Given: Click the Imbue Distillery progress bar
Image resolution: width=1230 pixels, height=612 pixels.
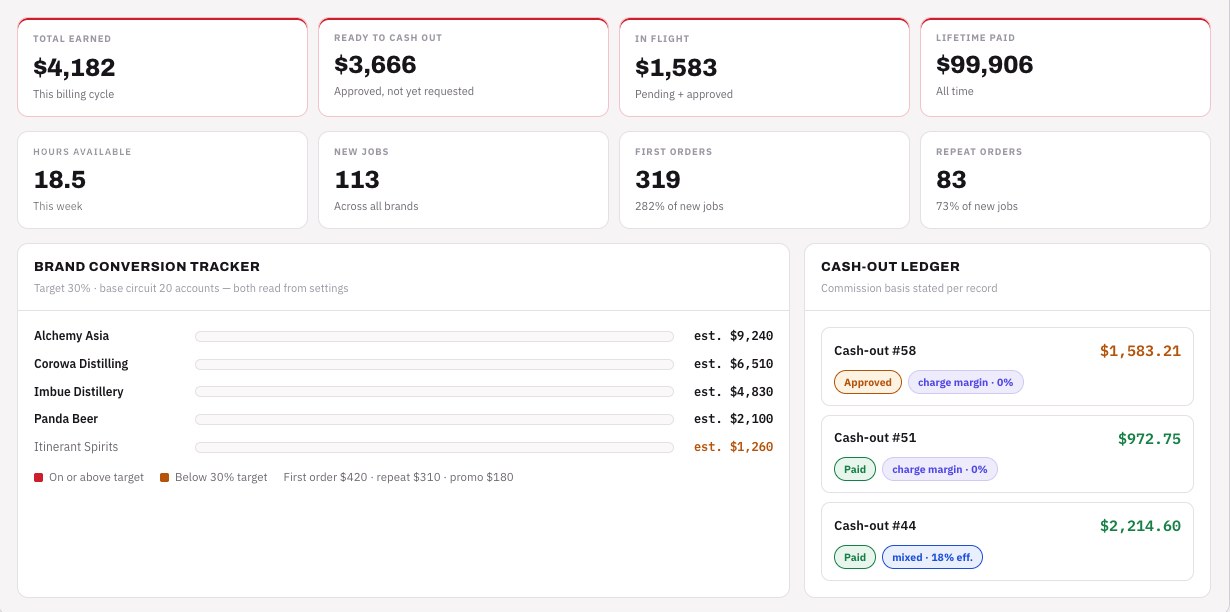Looking at the screenshot, I should coord(434,392).
